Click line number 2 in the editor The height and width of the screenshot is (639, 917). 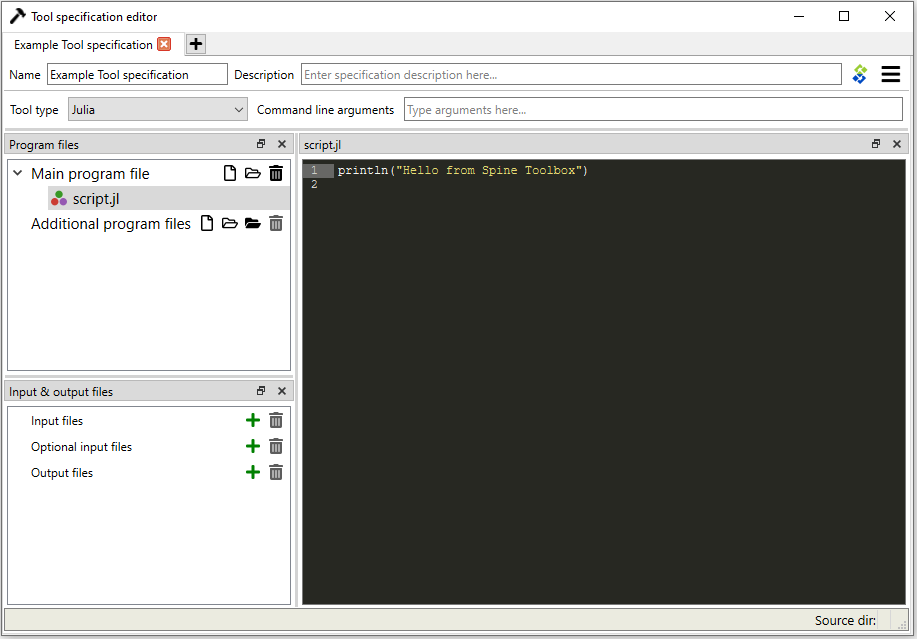point(315,184)
